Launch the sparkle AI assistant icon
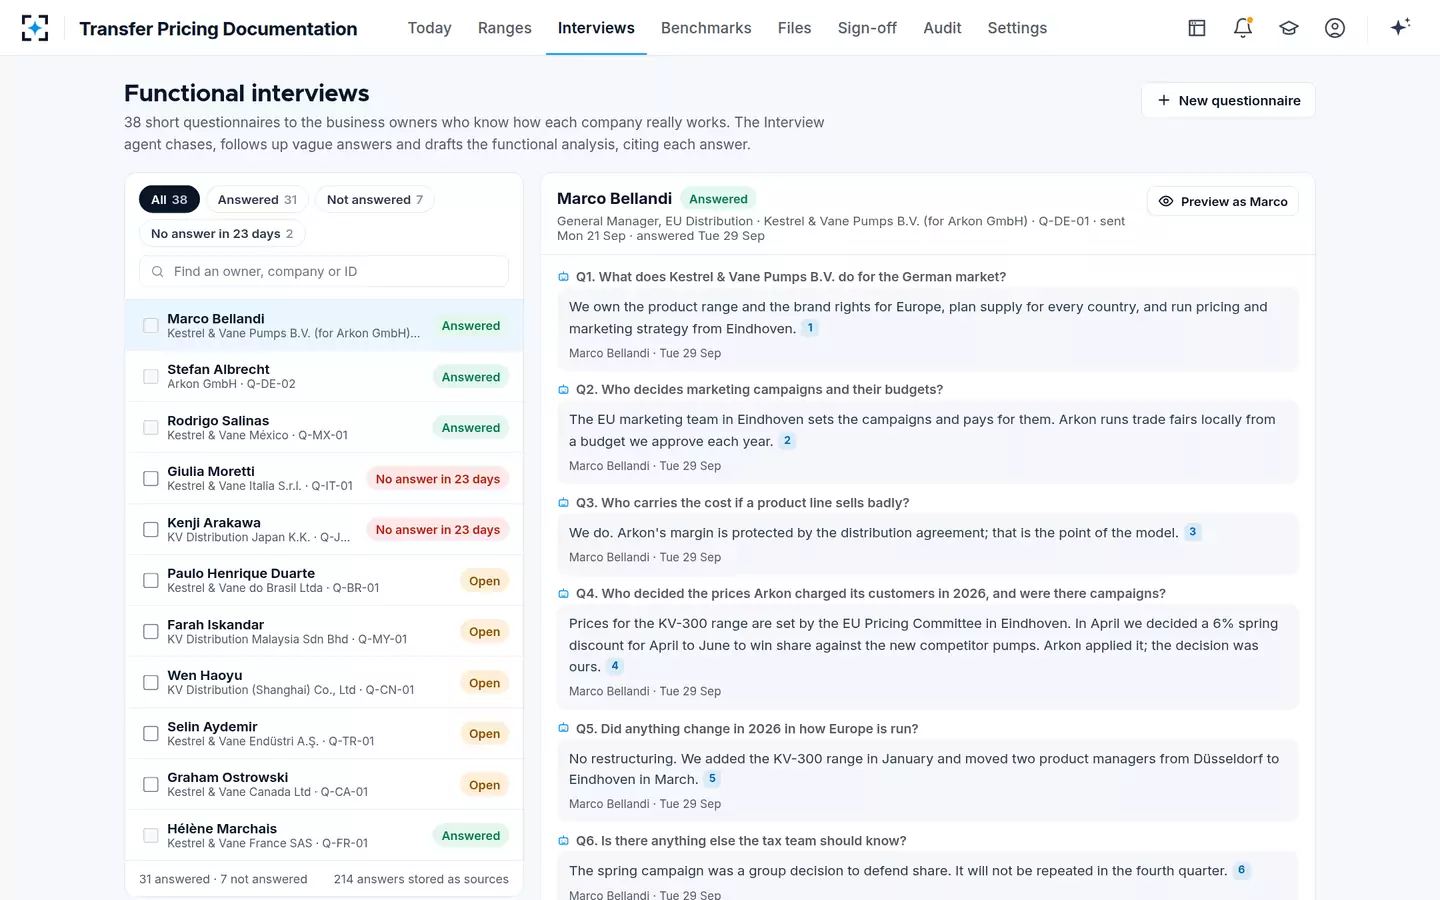 [x=1400, y=27]
